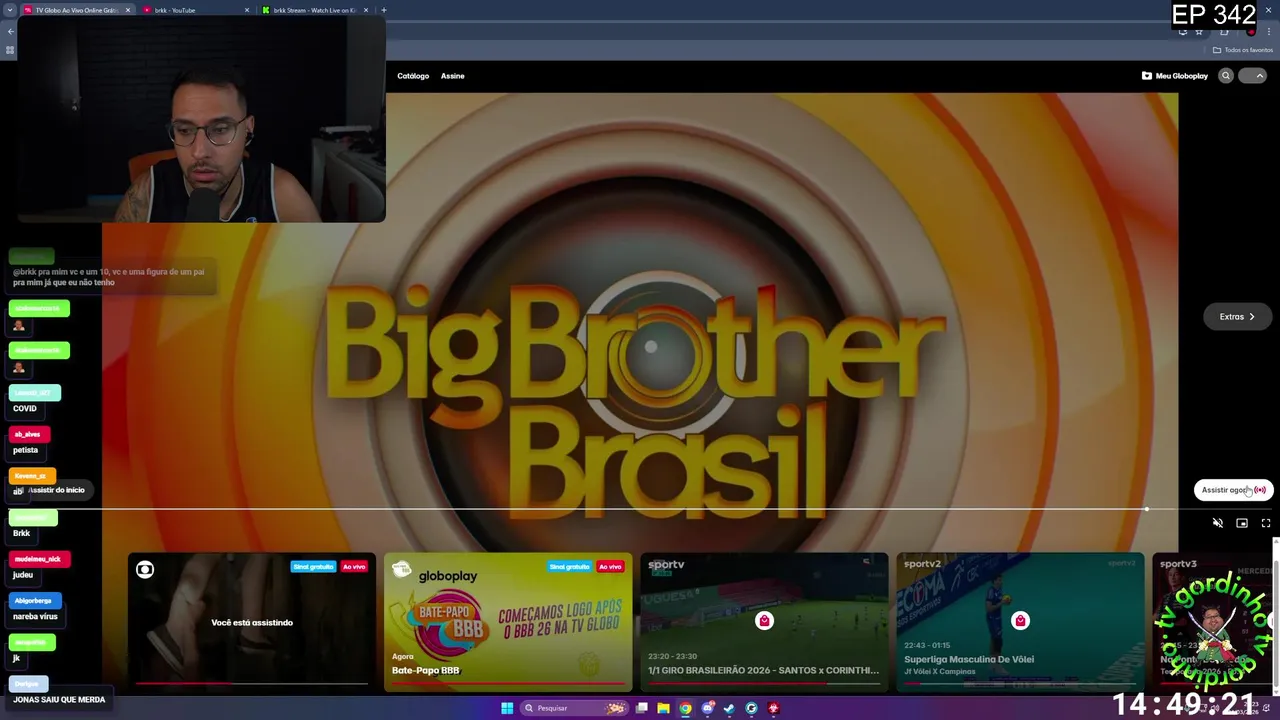The width and height of the screenshot is (1280, 720).
Task: Open Logitech G Hub from the taskbar
Action: 751,708
